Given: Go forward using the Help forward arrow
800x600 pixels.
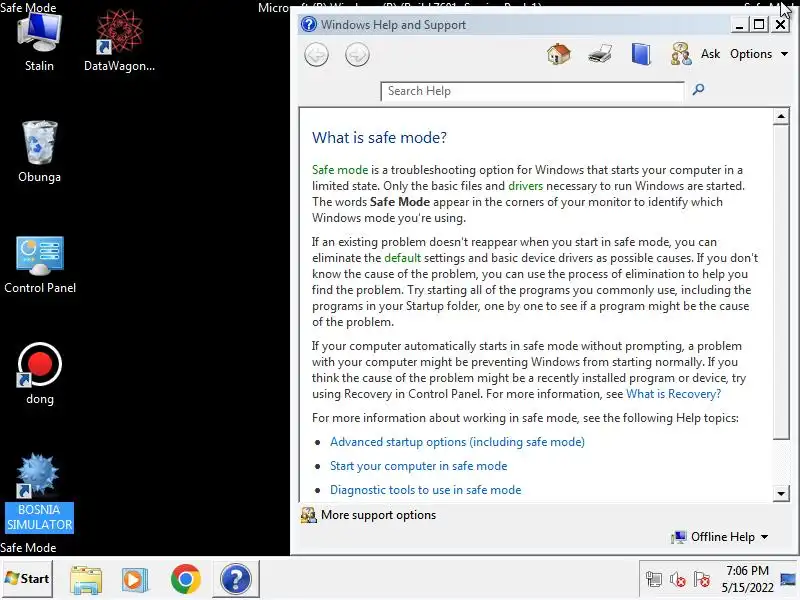Looking at the screenshot, I should [x=357, y=55].
